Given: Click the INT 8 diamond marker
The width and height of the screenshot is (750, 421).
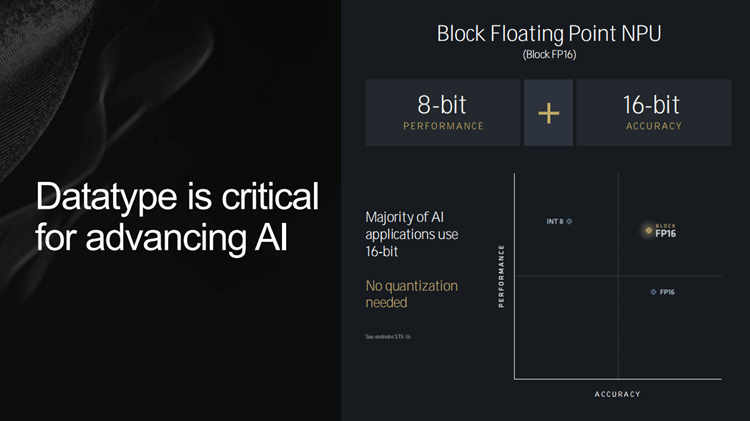Looking at the screenshot, I should pos(569,221).
